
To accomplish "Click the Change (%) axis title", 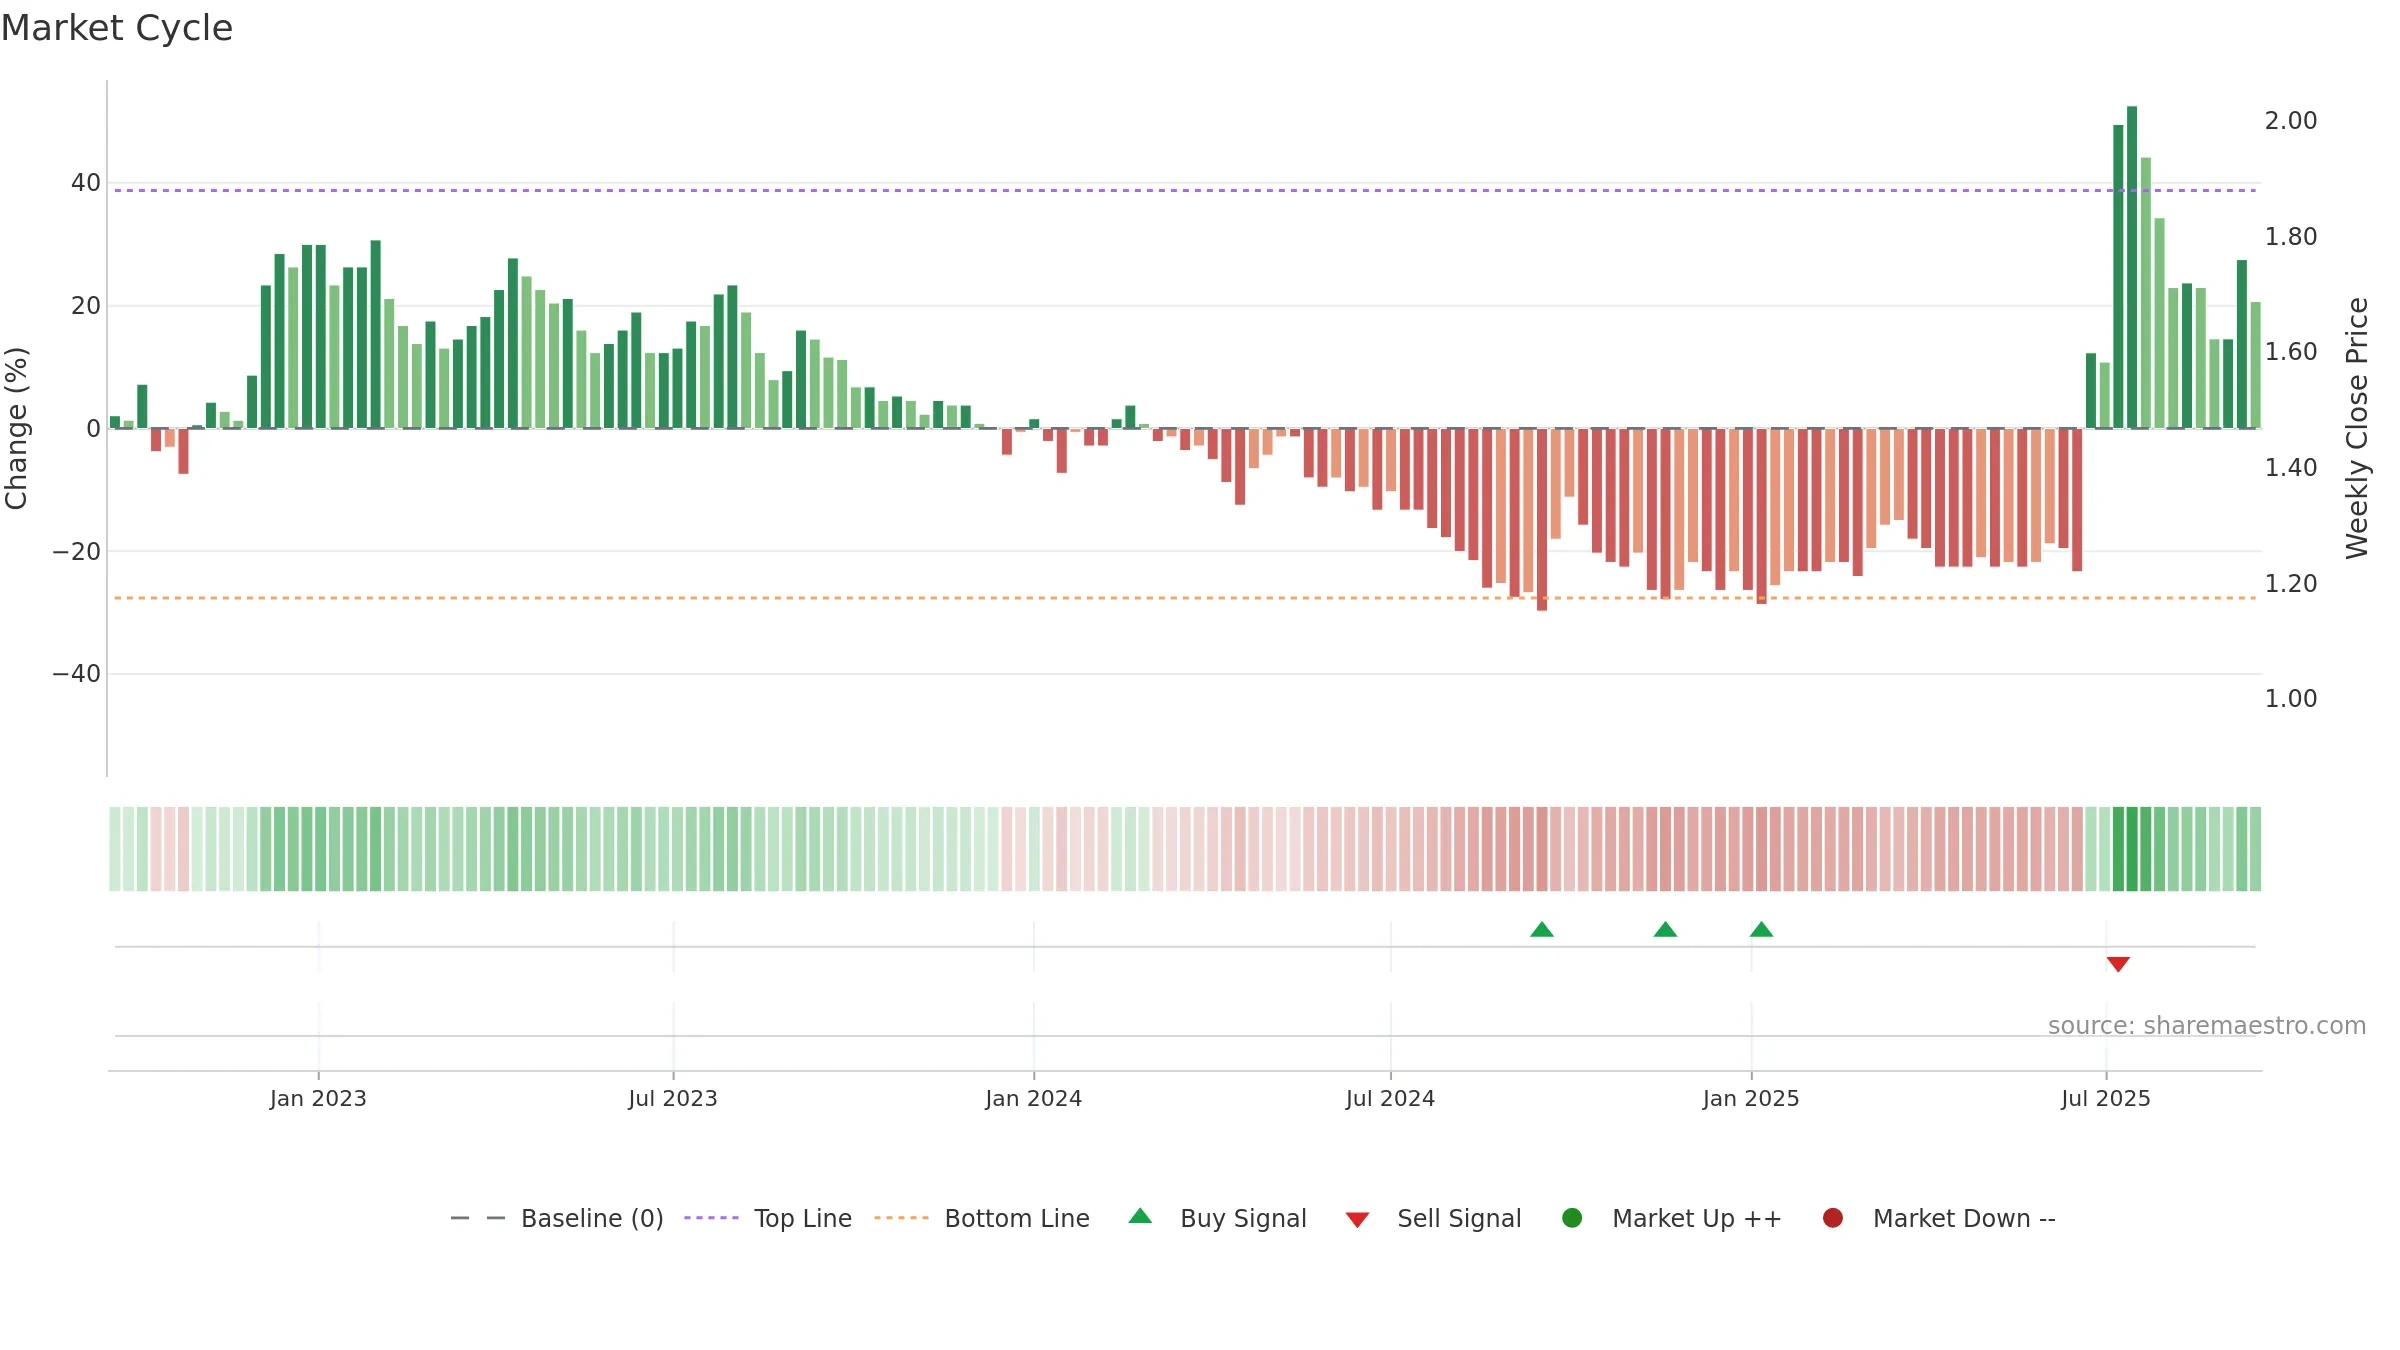I will 16,428.
